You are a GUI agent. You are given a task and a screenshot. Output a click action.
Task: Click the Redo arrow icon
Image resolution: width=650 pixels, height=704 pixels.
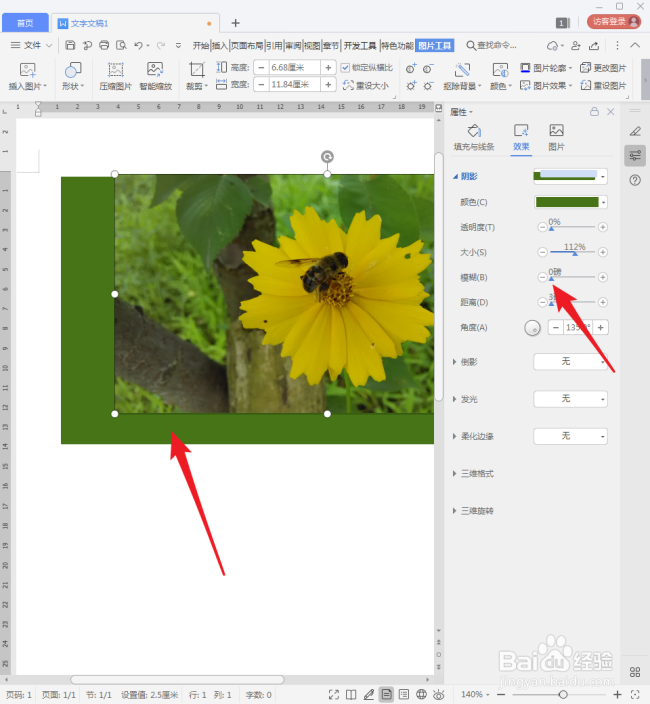click(x=160, y=45)
